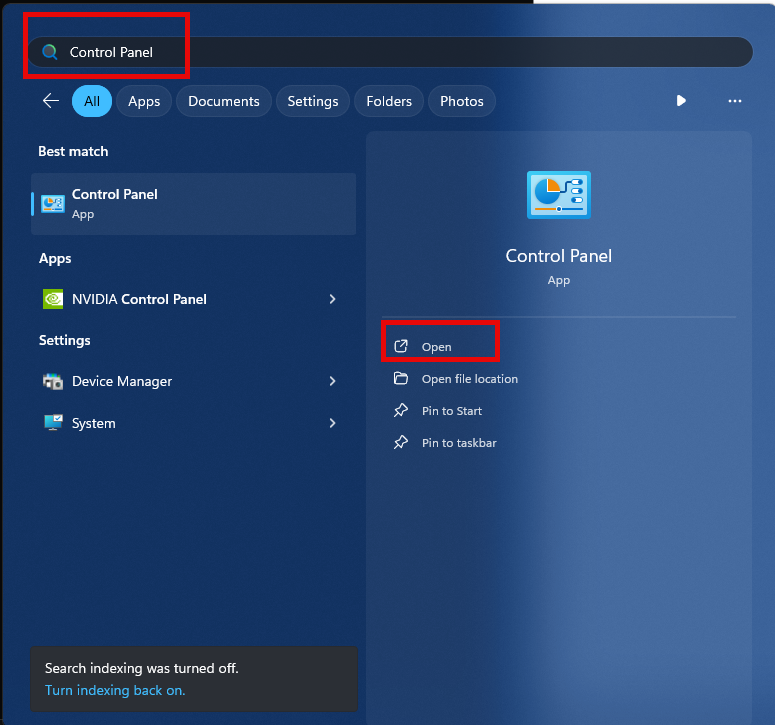775x725 pixels.
Task: Click into the Control Panel search field
Action: (x=400, y=52)
